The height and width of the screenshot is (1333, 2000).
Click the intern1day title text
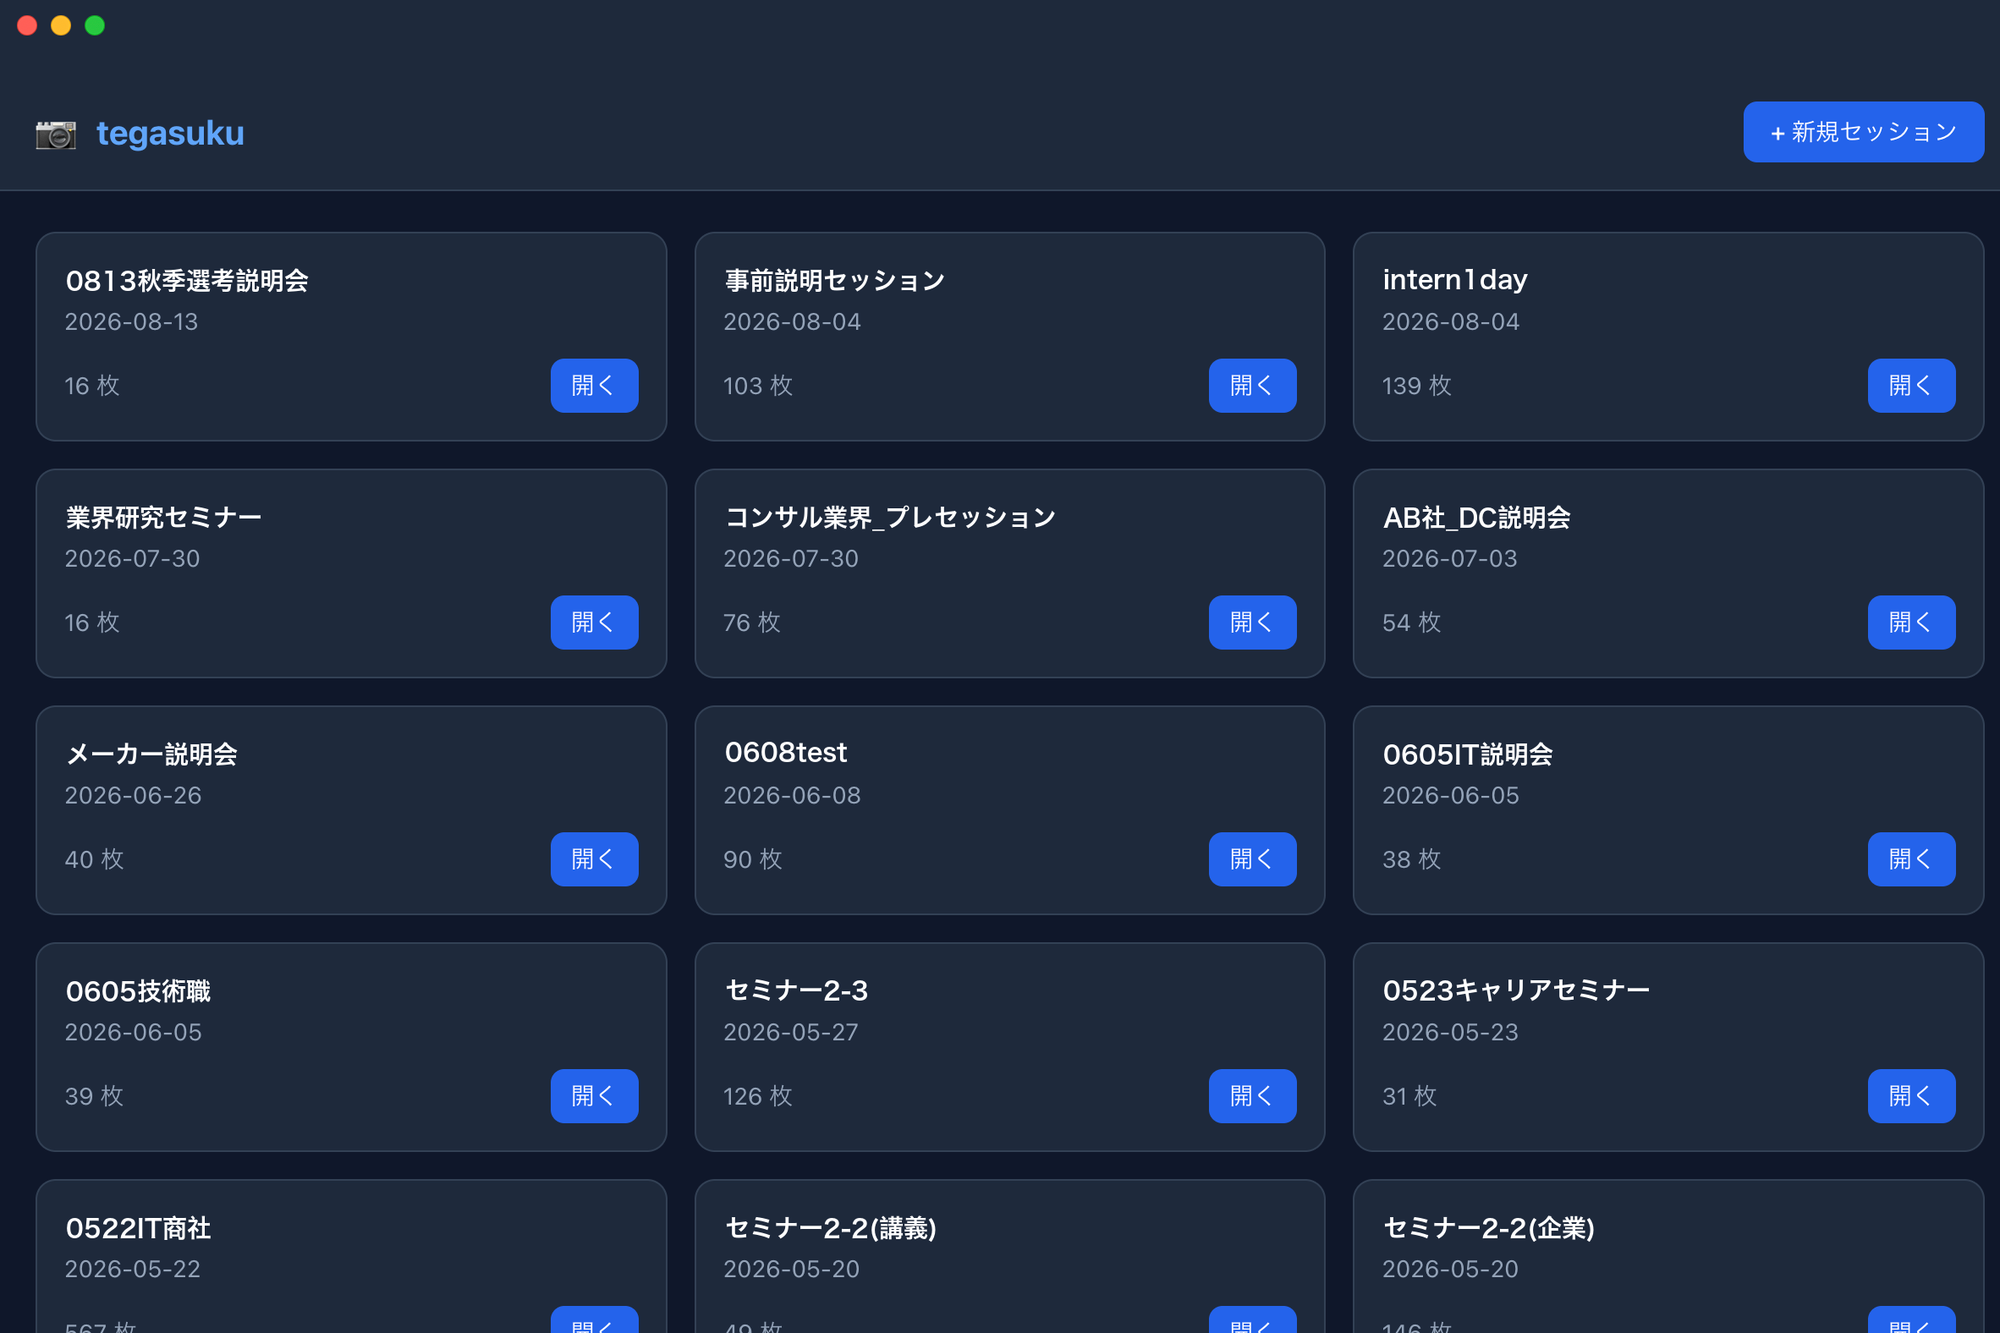[1455, 280]
